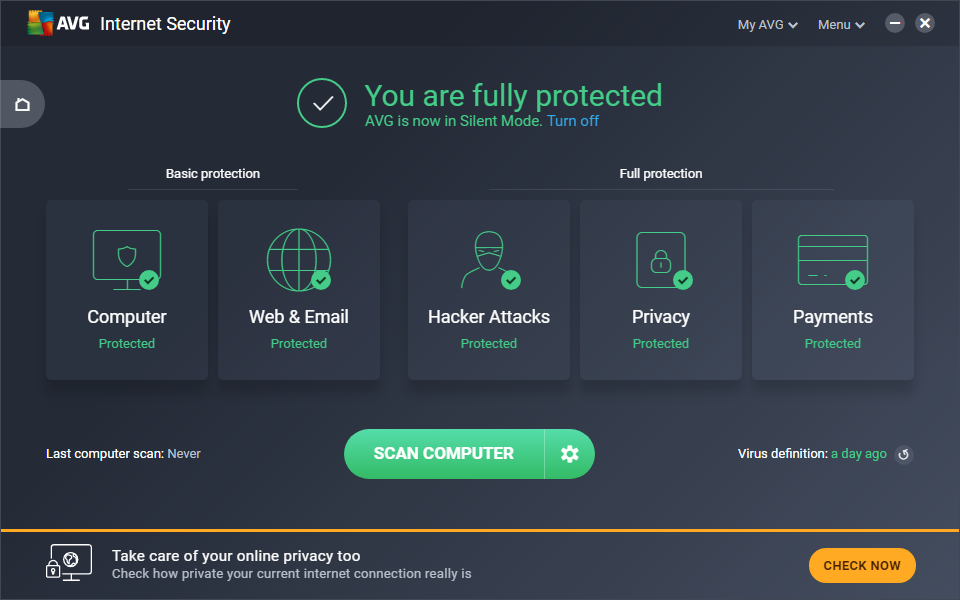This screenshot has height=600, width=960.
Task: Turn off Silent Mode link
Action: coord(573,121)
